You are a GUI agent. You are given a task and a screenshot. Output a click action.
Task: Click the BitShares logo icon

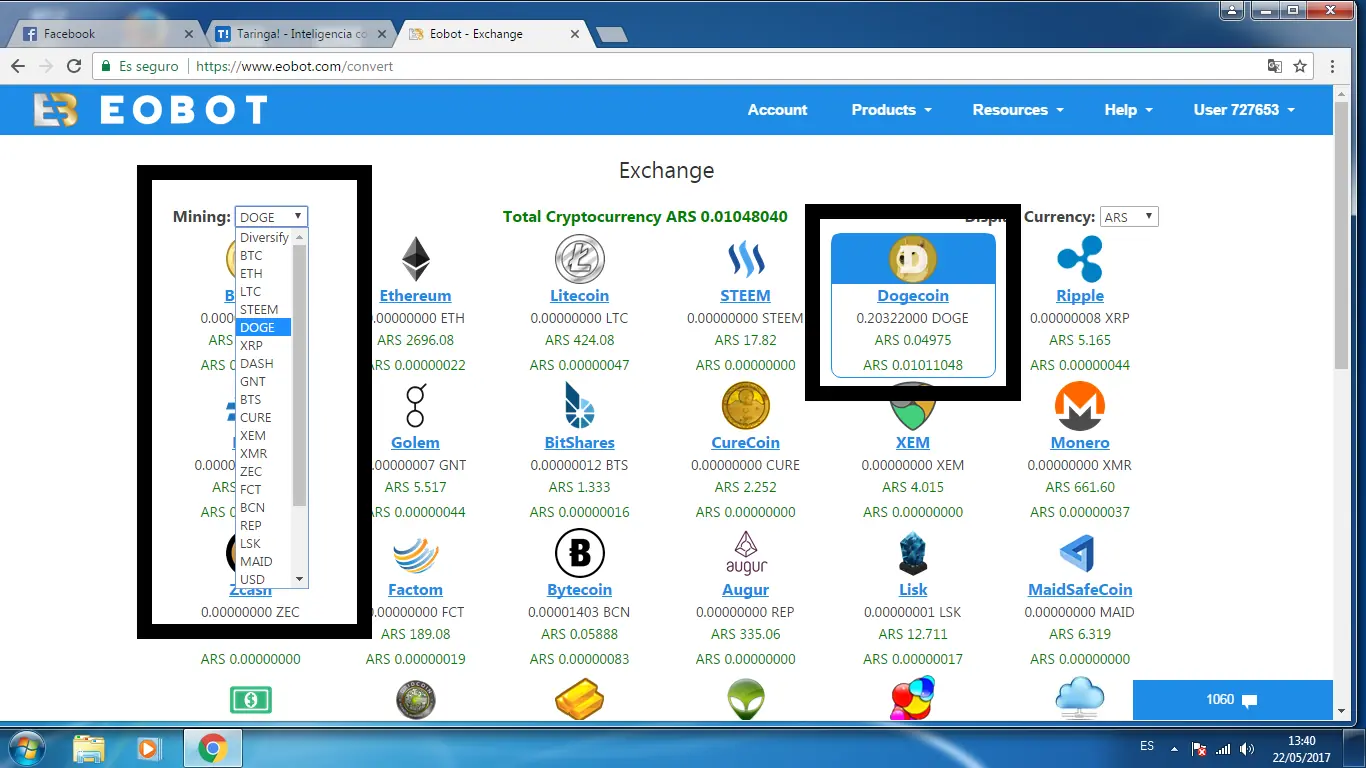pyautogui.click(x=580, y=406)
